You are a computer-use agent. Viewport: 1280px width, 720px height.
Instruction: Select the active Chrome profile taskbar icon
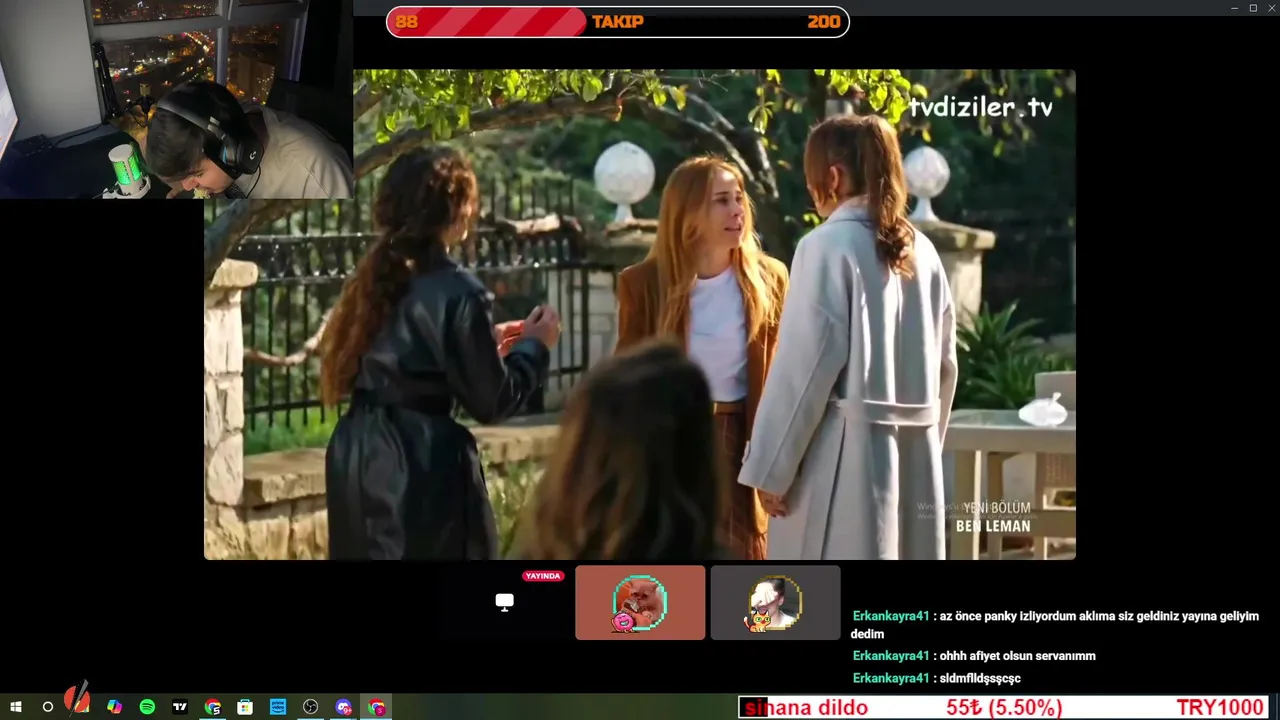pos(377,707)
